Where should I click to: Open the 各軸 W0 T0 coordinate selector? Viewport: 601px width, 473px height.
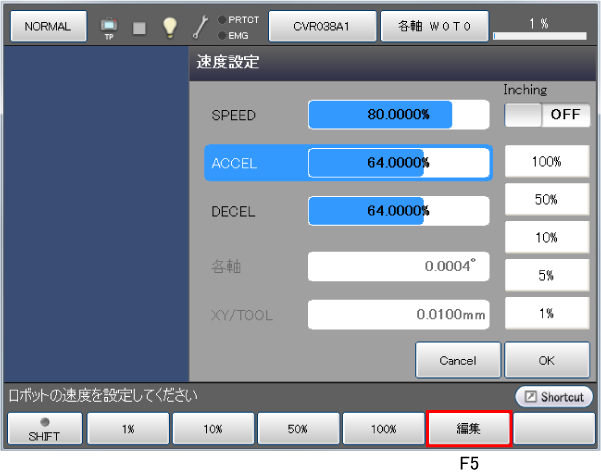pyautogui.click(x=434, y=27)
